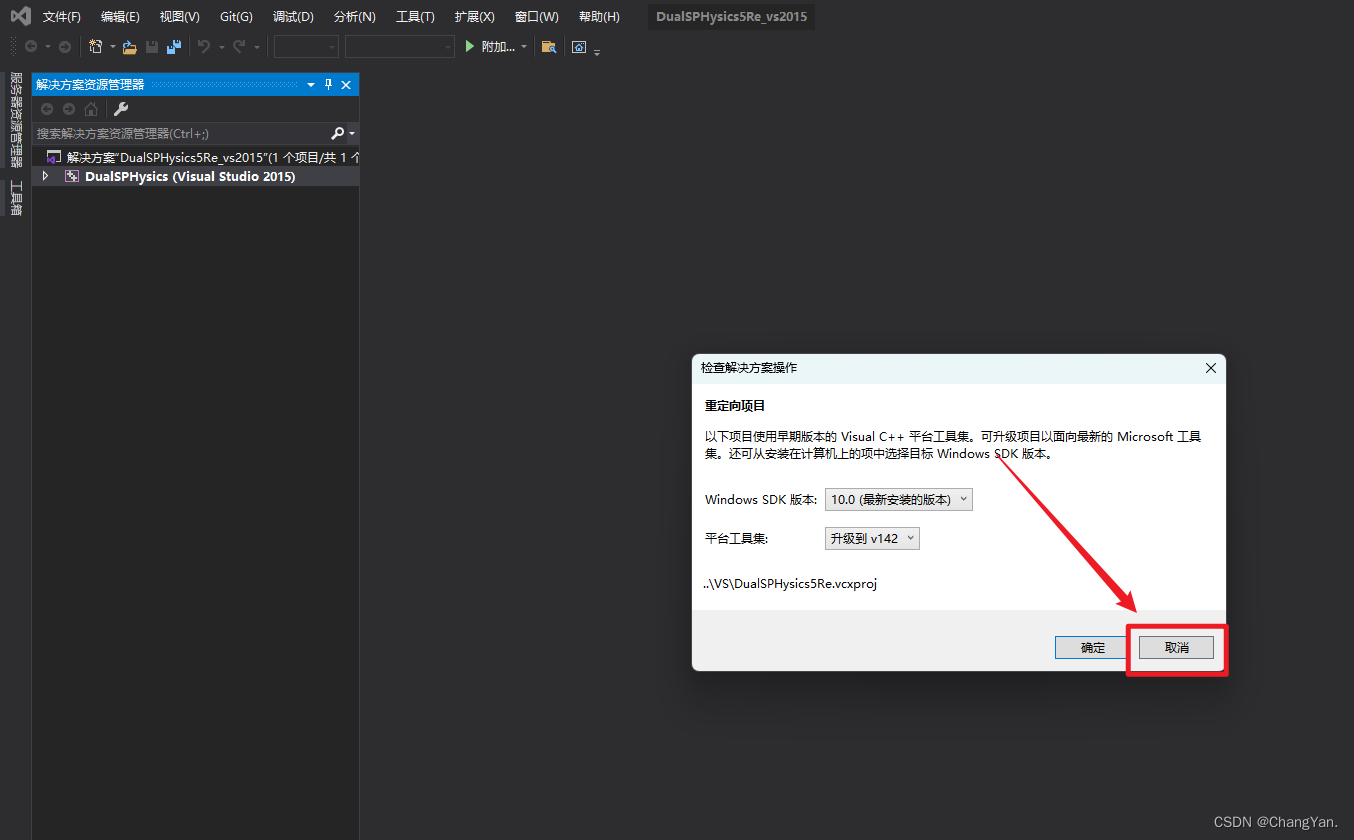
Task: Open the 服务器资源管理器 side tab
Action: (16, 120)
